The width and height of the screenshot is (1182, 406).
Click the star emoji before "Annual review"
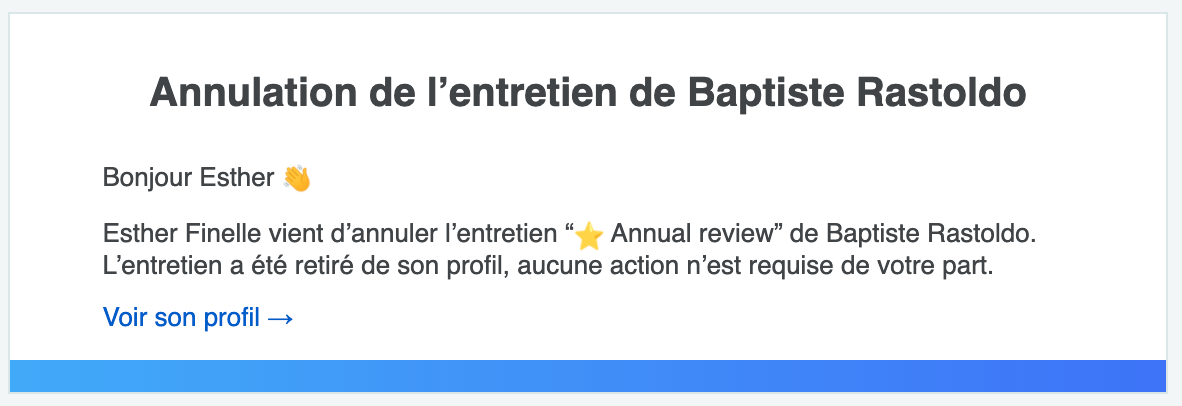coord(589,236)
